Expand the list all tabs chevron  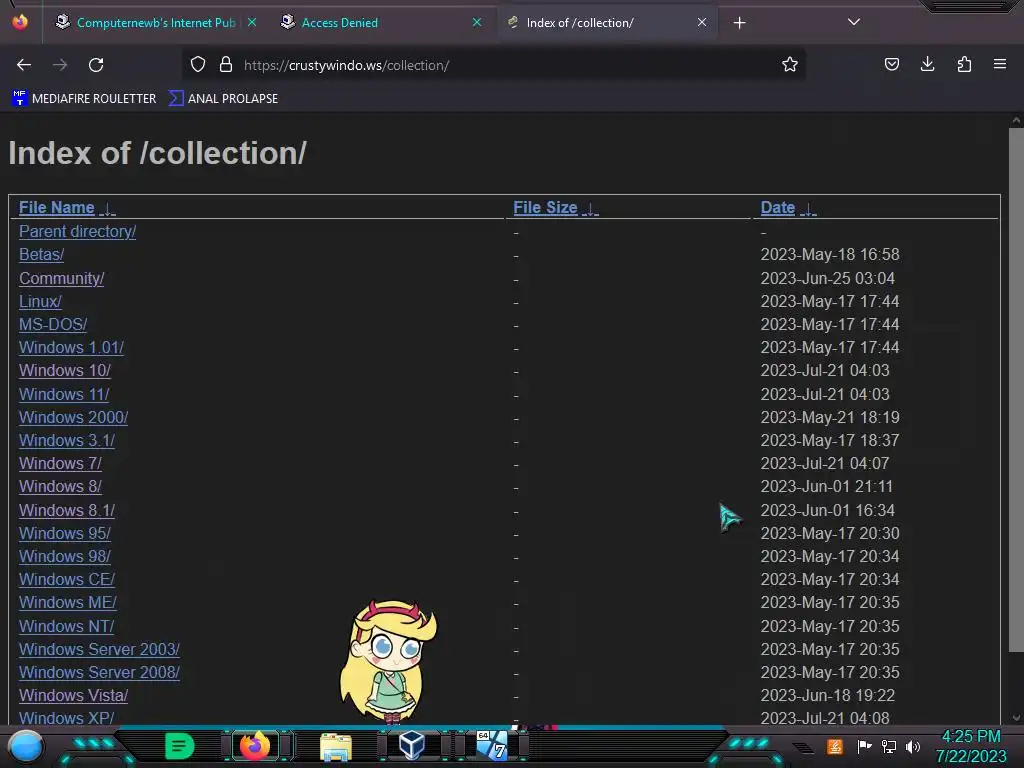tap(854, 22)
